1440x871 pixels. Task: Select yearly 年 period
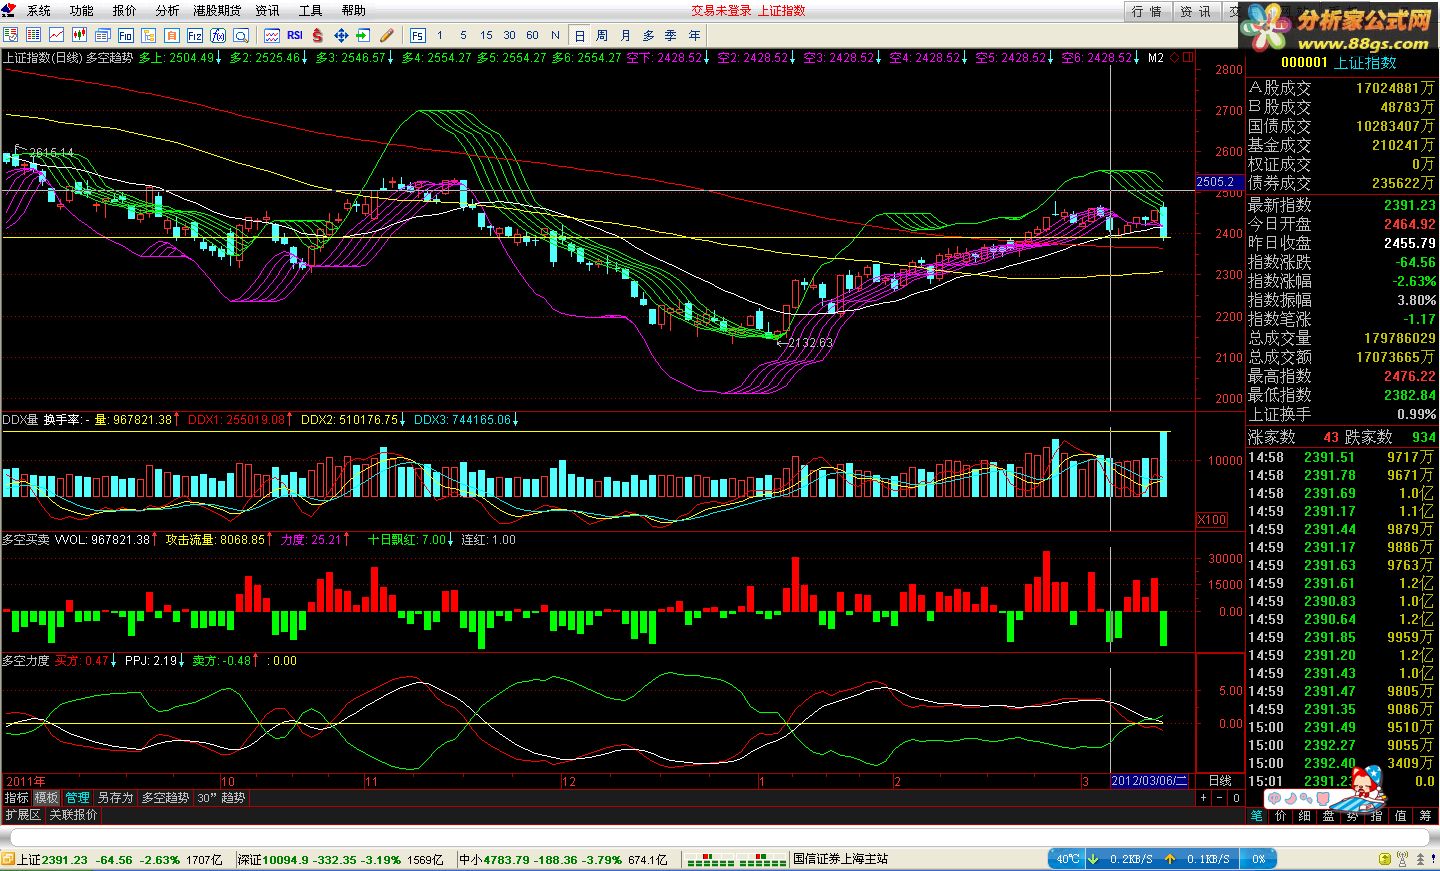click(694, 35)
